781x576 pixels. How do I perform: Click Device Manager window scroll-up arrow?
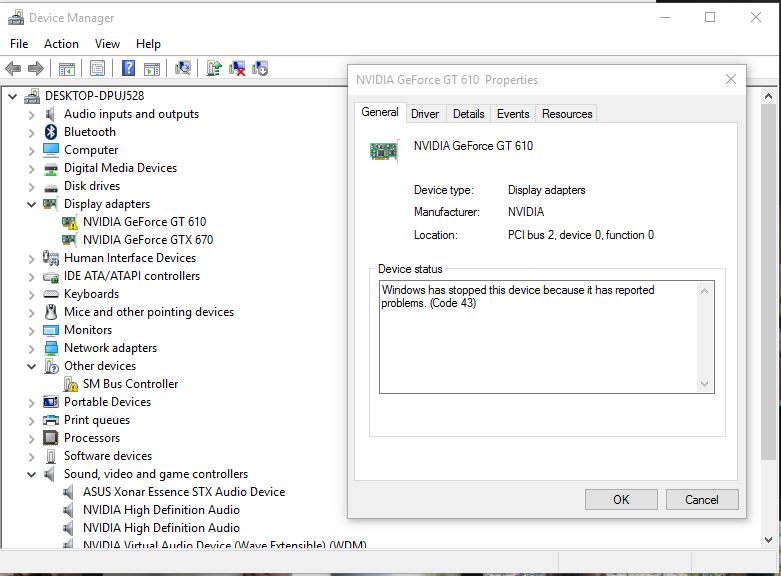pyautogui.click(x=769, y=96)
